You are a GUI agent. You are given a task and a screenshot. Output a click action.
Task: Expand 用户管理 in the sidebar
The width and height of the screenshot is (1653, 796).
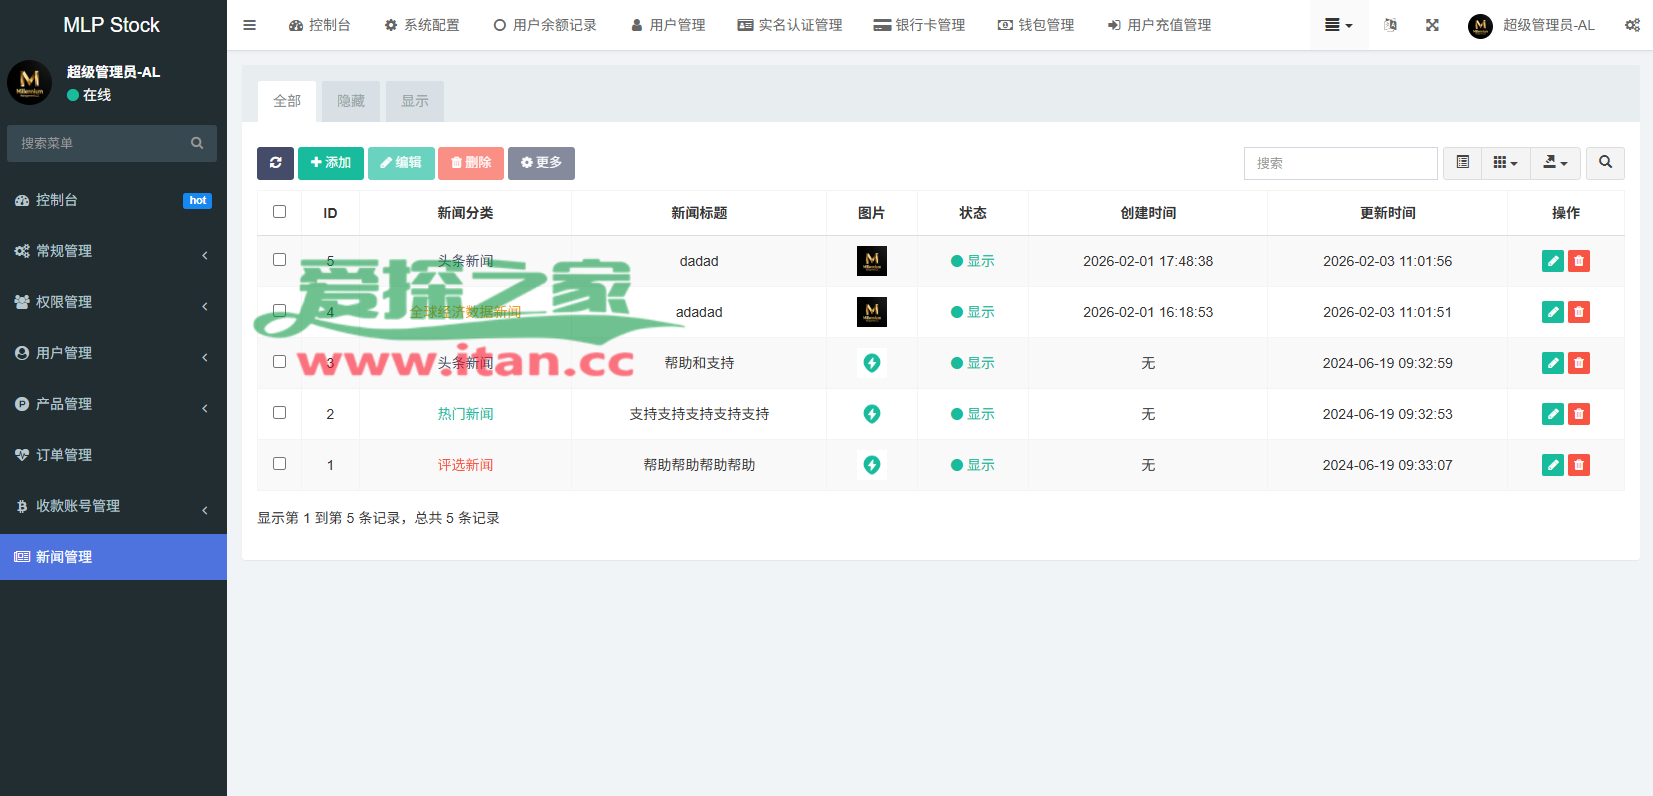click(x=110, y=353)
